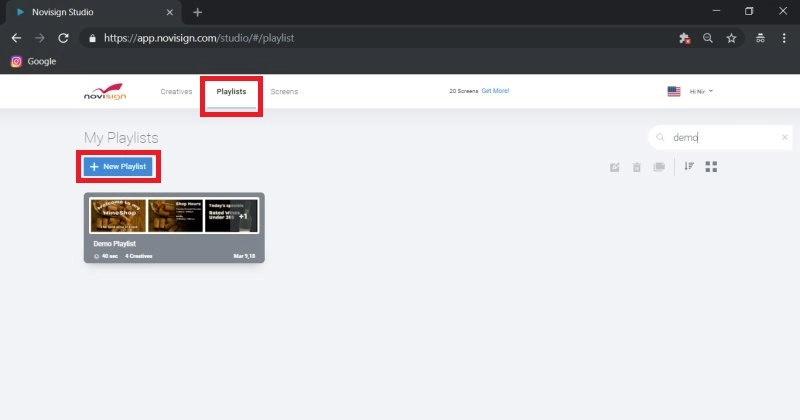Switch to the Screens tab
800x420 pixels.
pyautogui.click(x=284, y=91)
